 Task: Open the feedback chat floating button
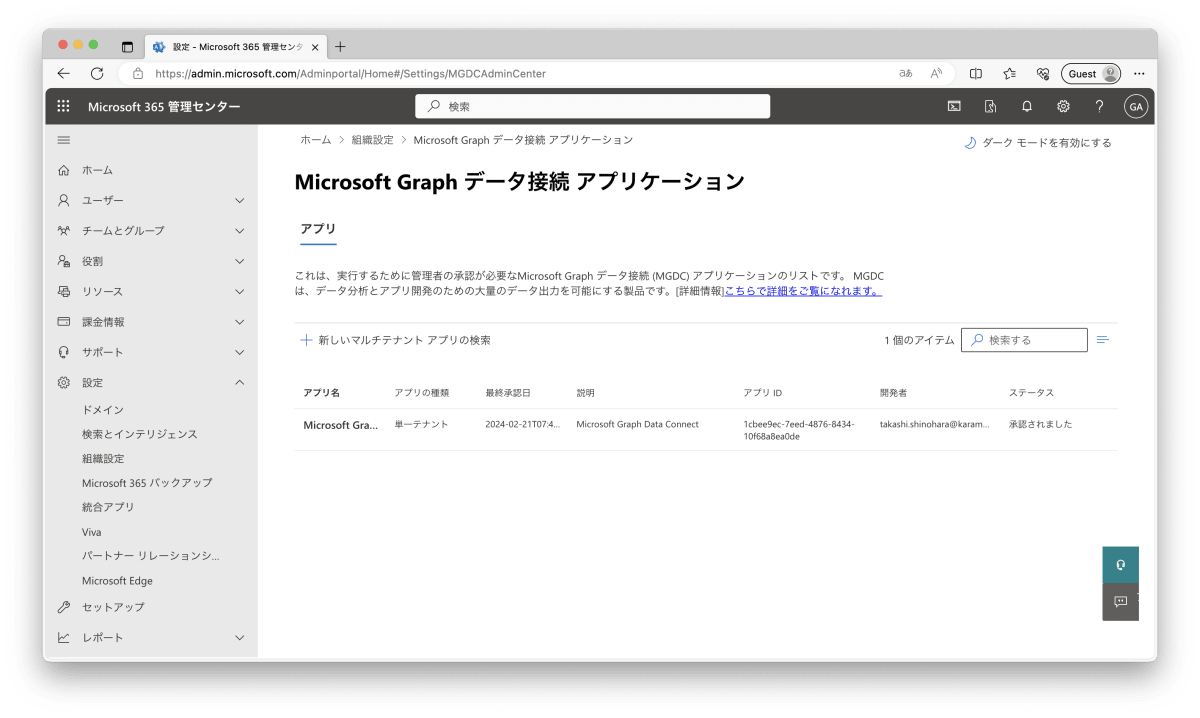coord(1120,601)
